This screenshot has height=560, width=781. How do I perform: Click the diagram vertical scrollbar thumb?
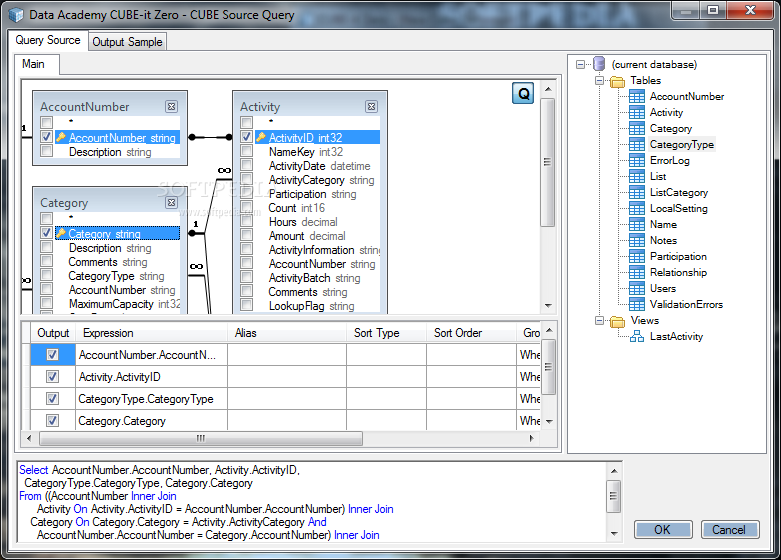tap(547, 162)
